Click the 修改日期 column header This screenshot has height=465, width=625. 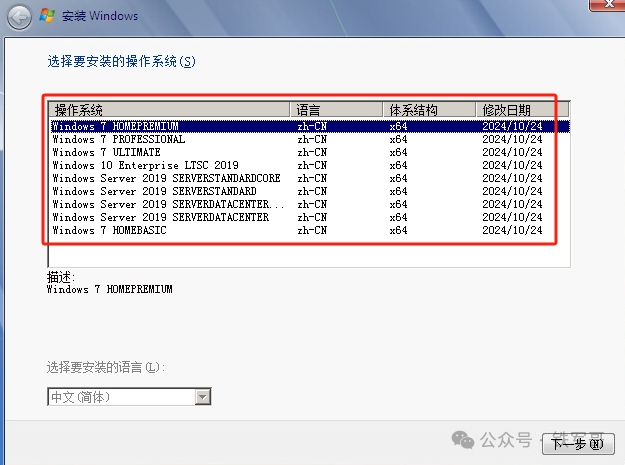coord(523,110)
